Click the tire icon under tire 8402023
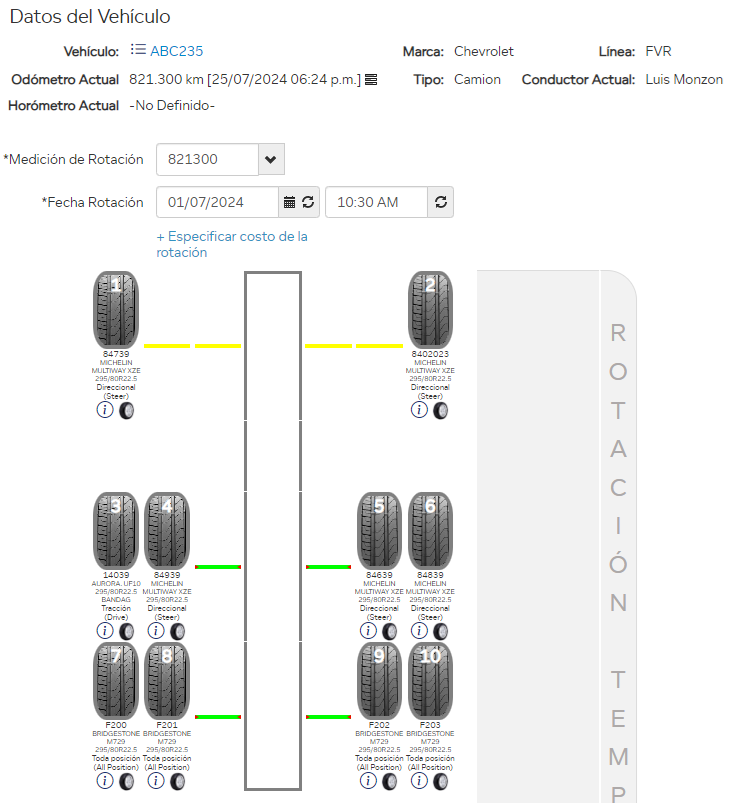This screenshot has height=803, width=729. [x=441, y=410]
